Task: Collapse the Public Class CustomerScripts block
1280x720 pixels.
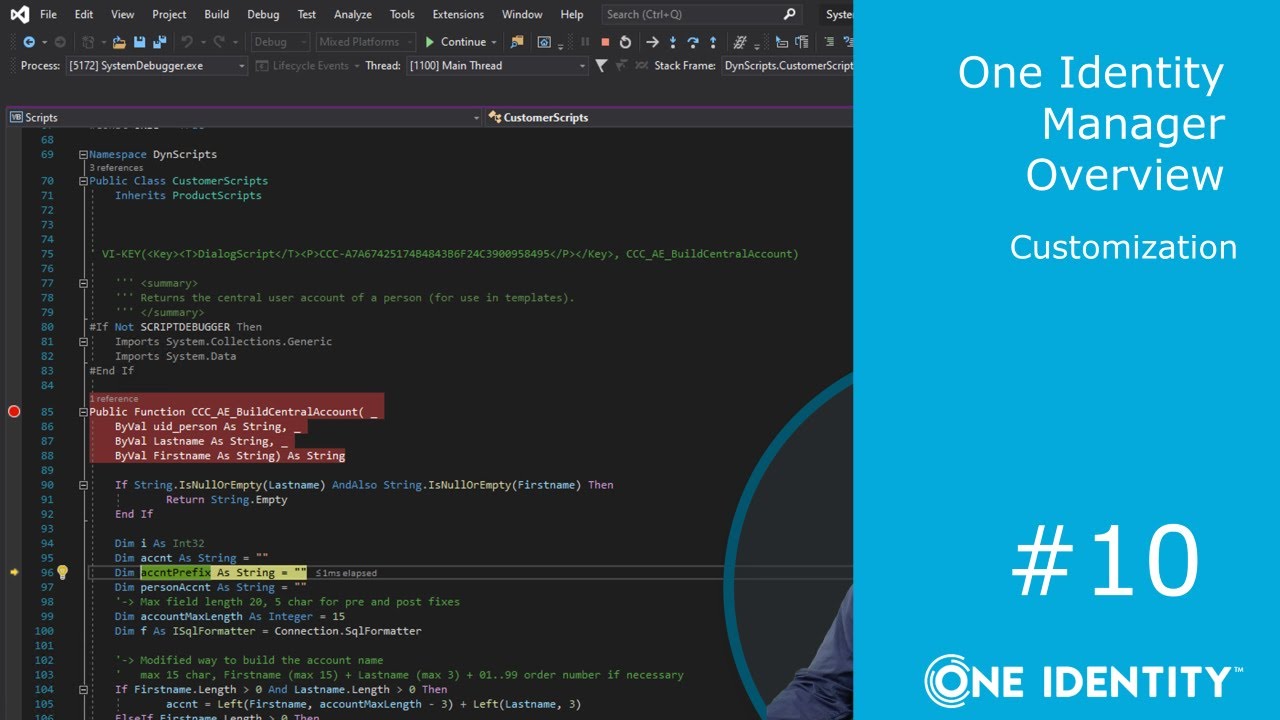Action: click(82, 181)
